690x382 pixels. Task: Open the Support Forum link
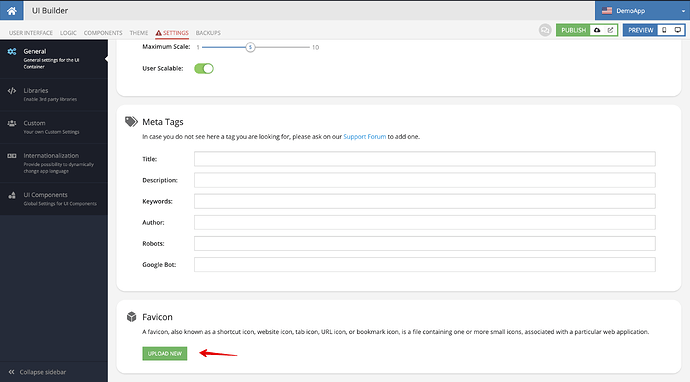(364, 137)
